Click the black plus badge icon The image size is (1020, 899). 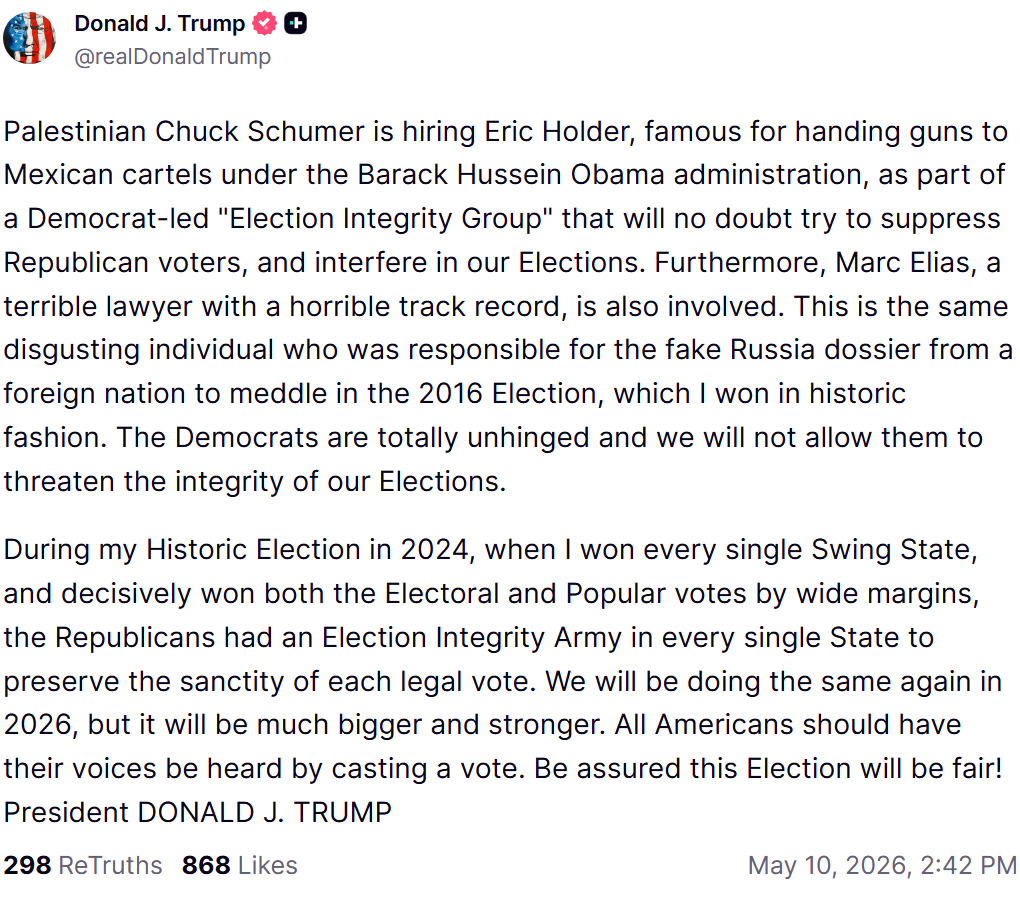pyautogui.click(x=295, y=24)
